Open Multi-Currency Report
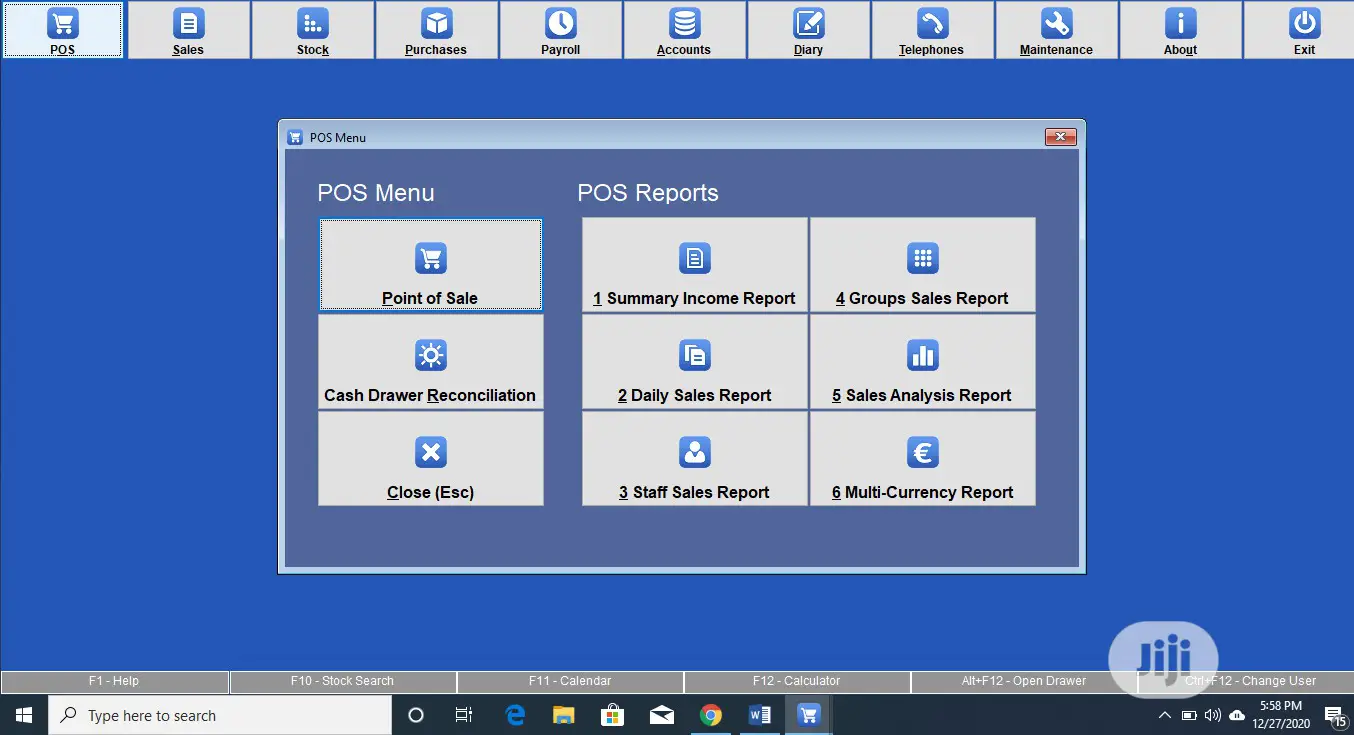This screenshot has height=735, width=1354. pos(923,459)
